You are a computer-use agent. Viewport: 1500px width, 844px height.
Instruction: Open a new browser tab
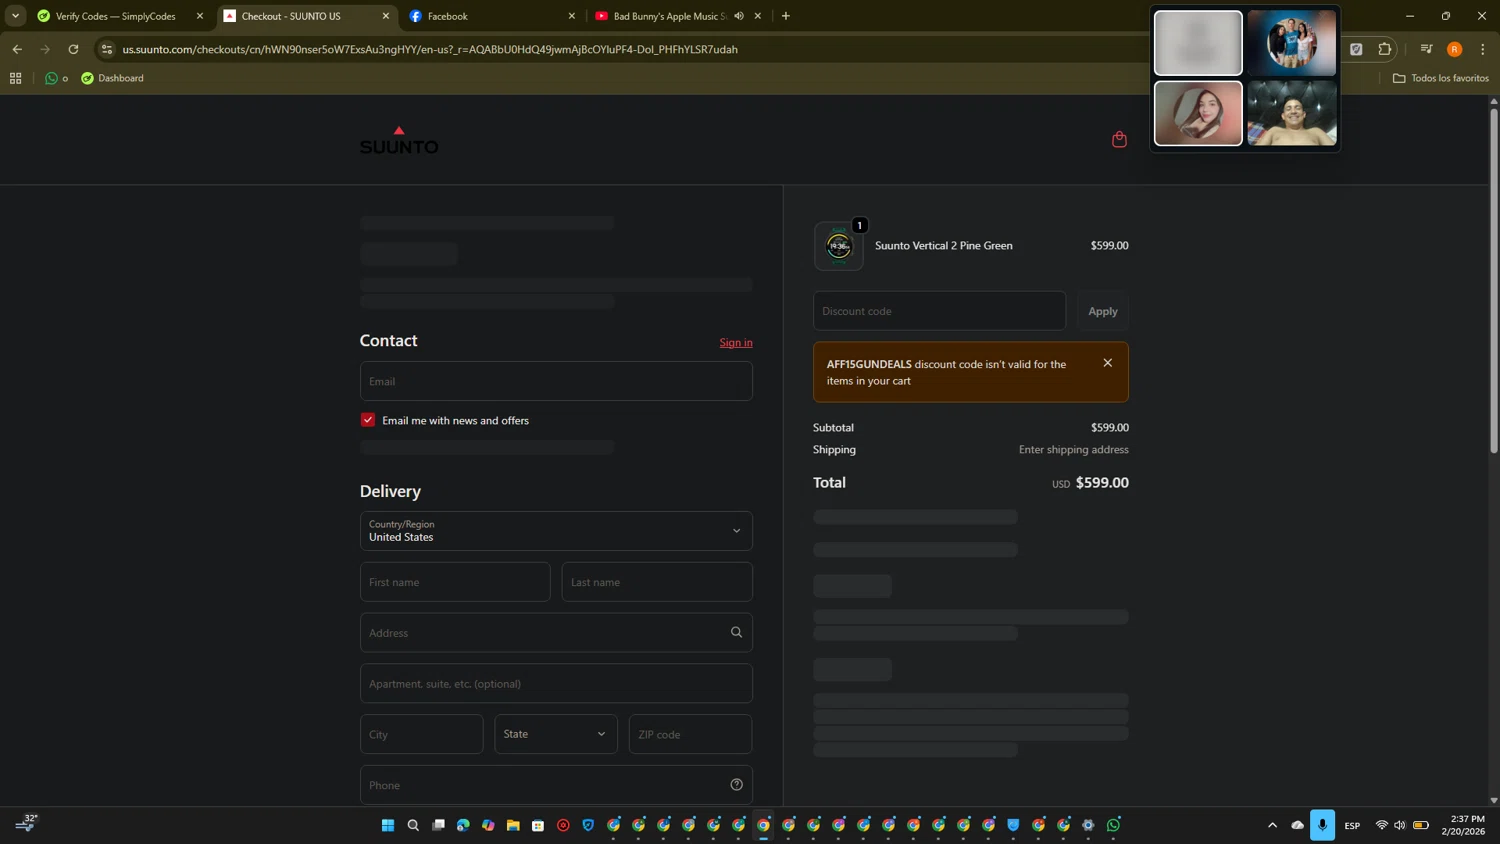pyautogui.click(x=786, y=16)
